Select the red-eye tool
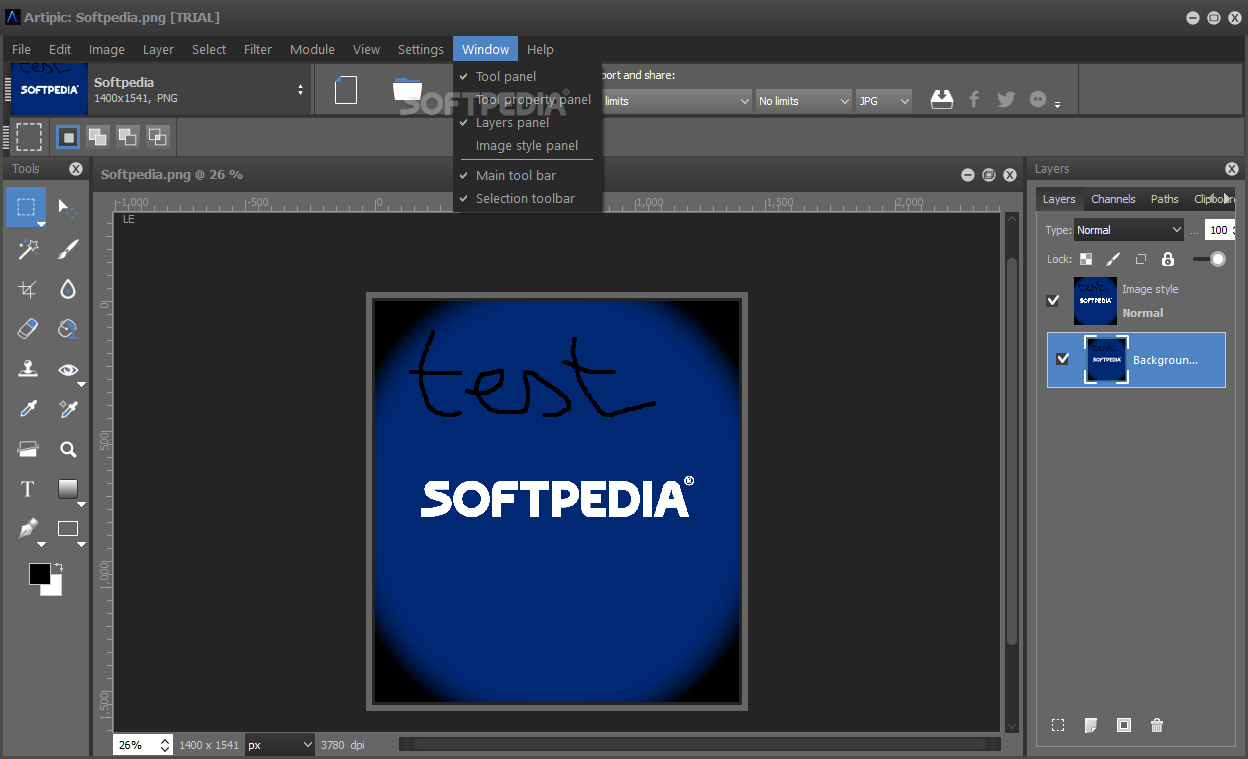Image resolution: width=1248 pixels, height=759 pixels. 67,369
